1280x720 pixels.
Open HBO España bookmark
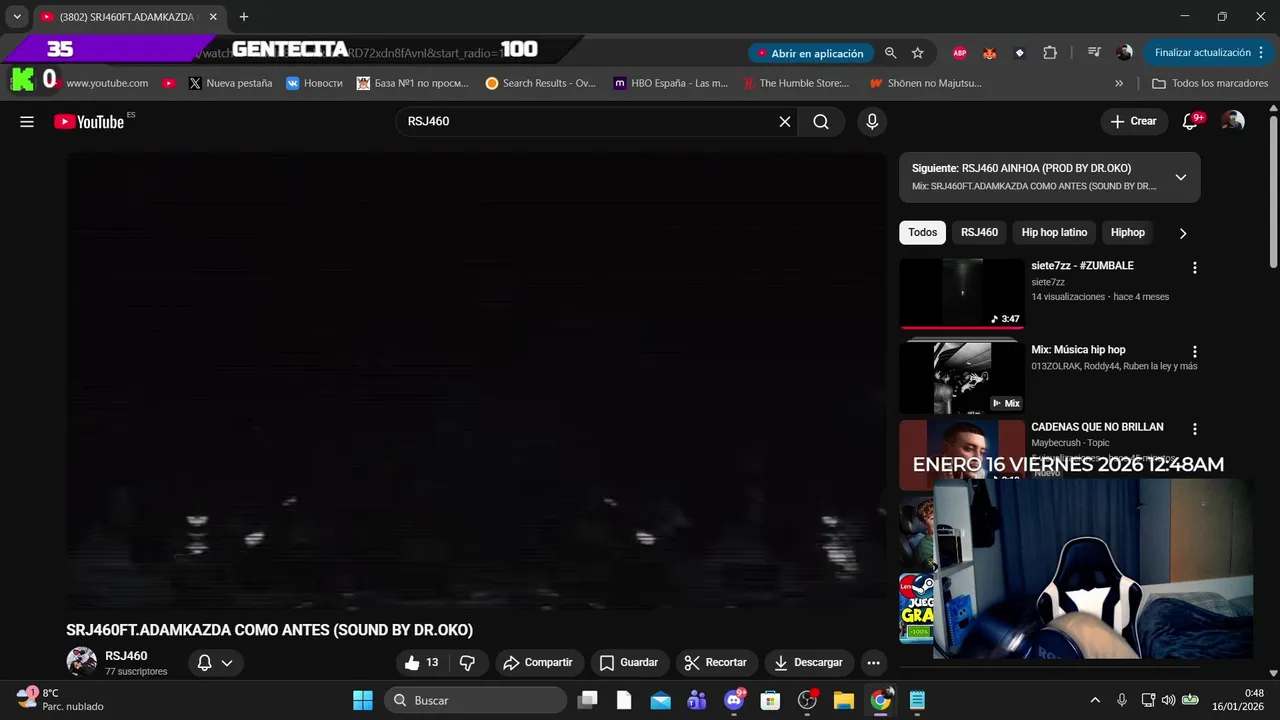[670, 83]
